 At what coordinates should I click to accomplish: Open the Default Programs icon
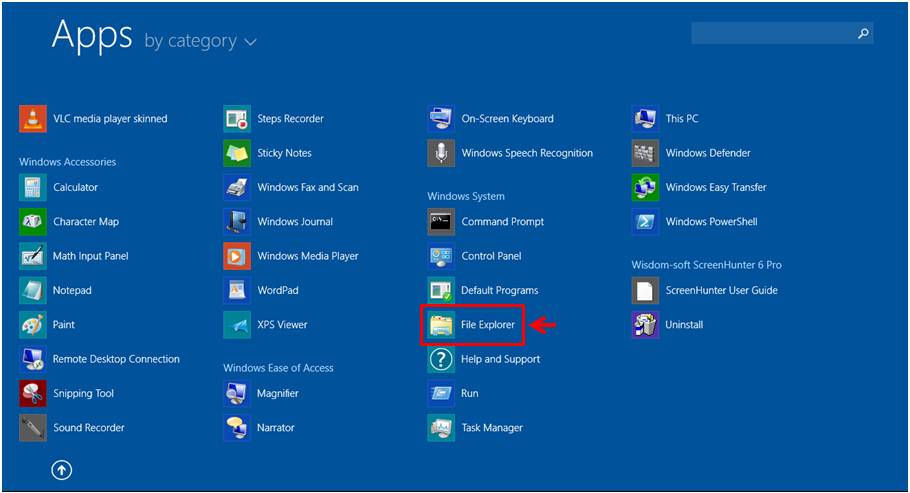(441, 290)
